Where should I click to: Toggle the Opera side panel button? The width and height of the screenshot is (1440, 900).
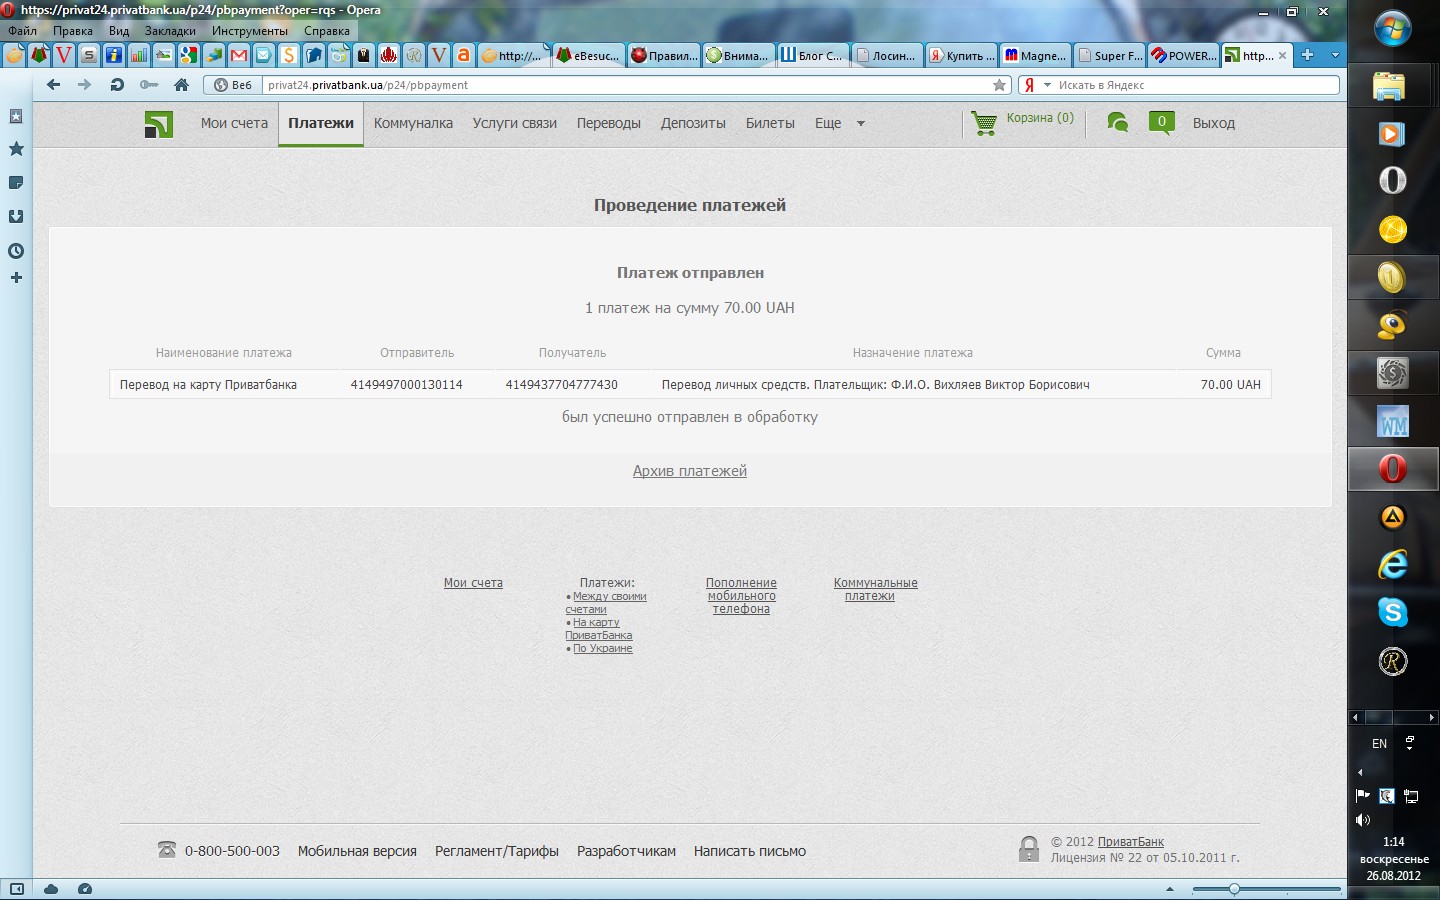(x=16, y=888)
